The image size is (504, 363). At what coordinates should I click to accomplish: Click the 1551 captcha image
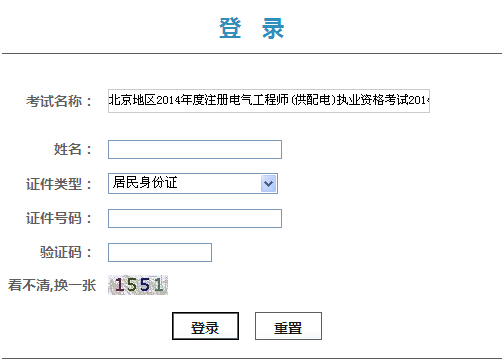[138, 285]
